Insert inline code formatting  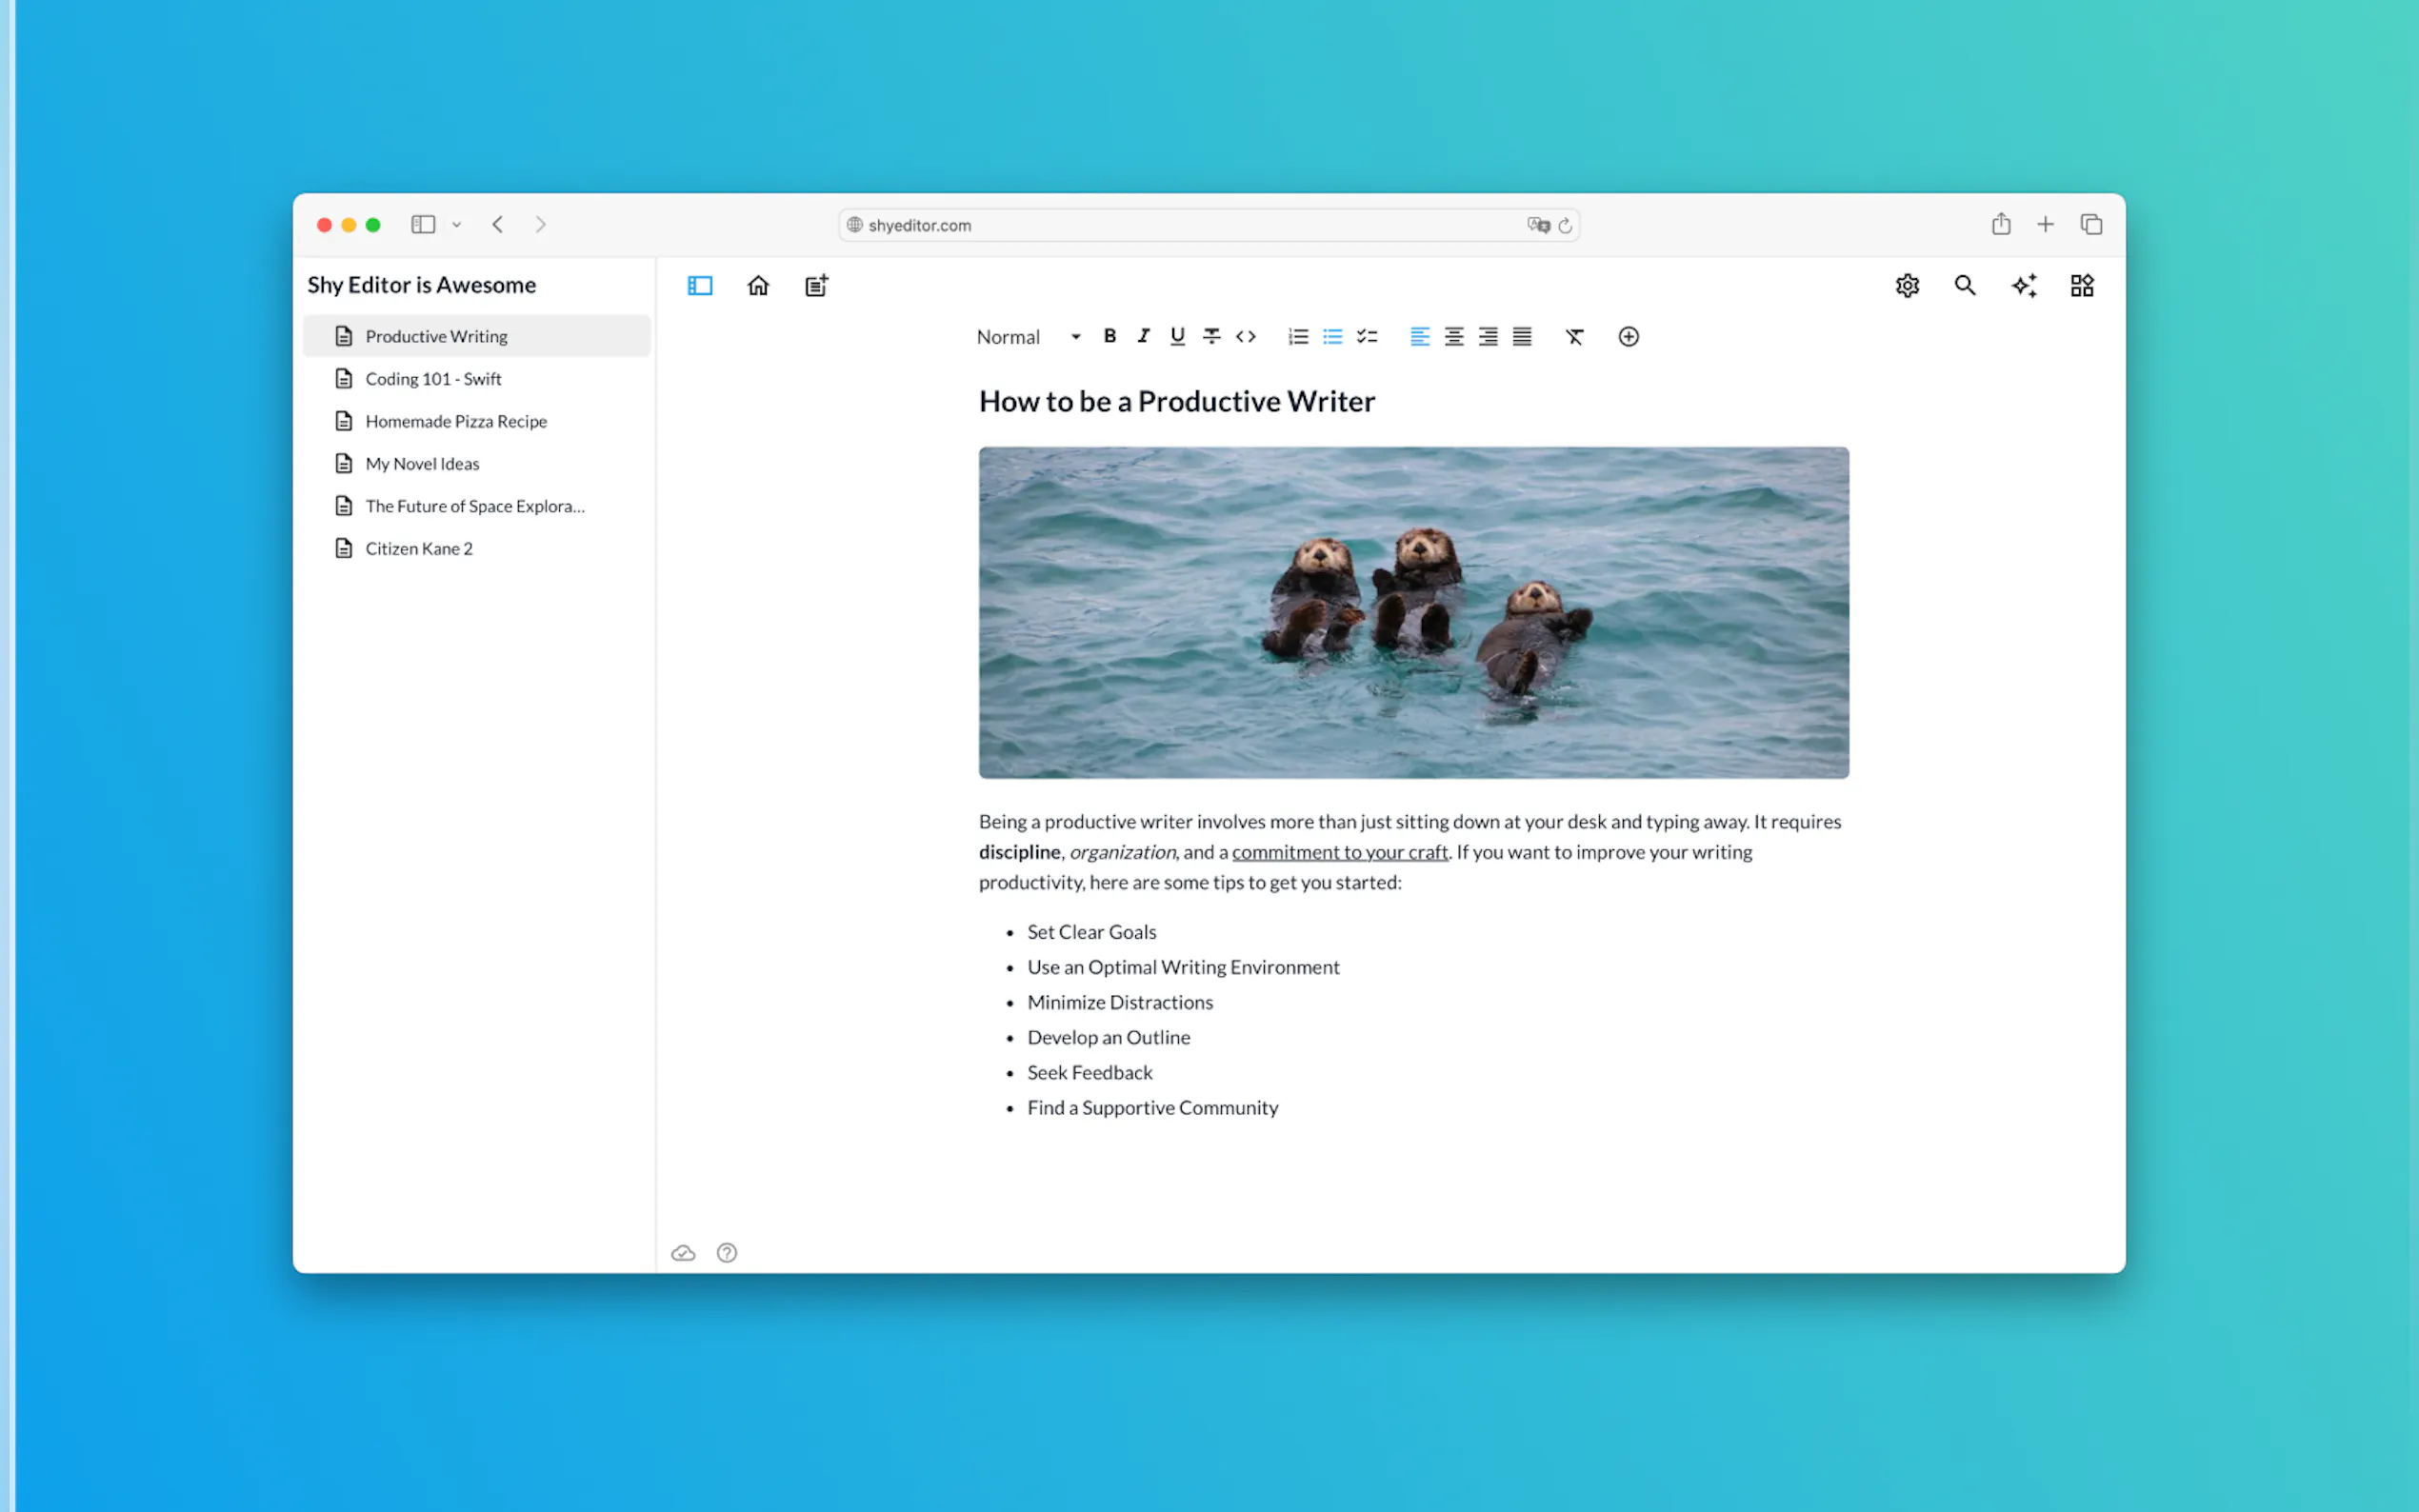(1245, 337)
